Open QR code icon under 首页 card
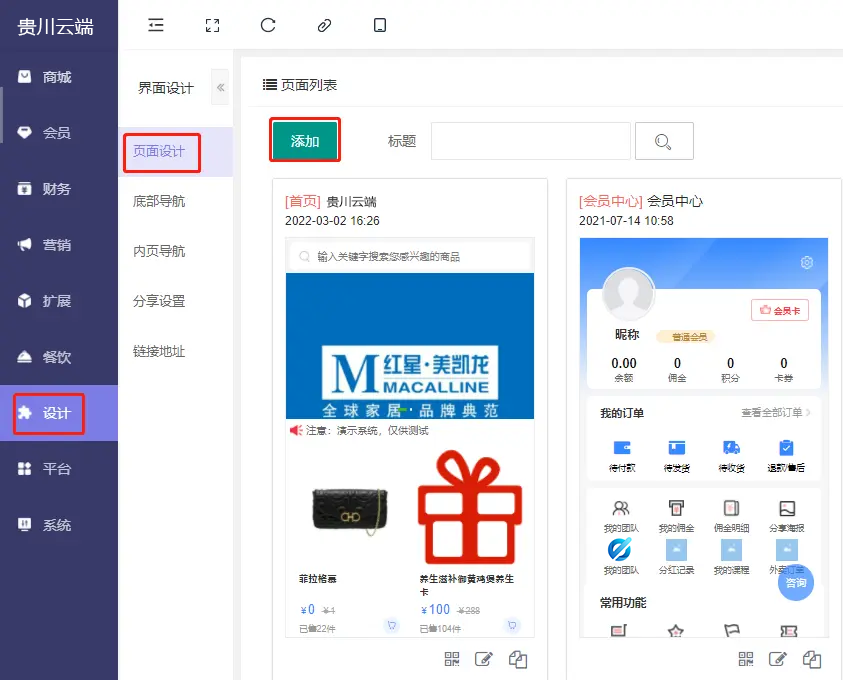Screen dimensions: 843x680 452,659
